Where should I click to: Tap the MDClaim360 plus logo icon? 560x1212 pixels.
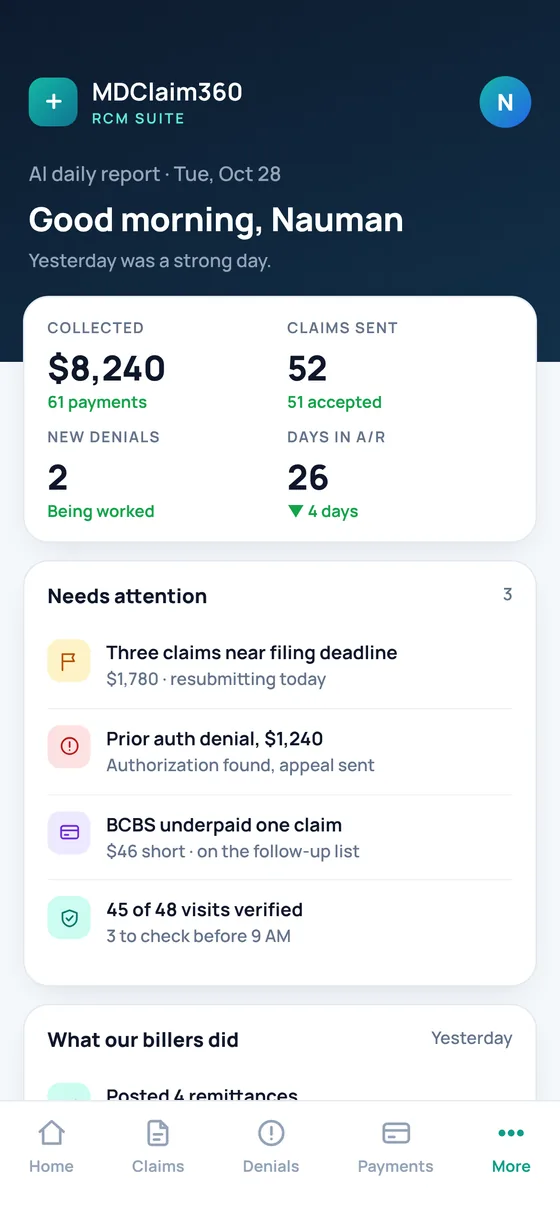coord(53,102)
